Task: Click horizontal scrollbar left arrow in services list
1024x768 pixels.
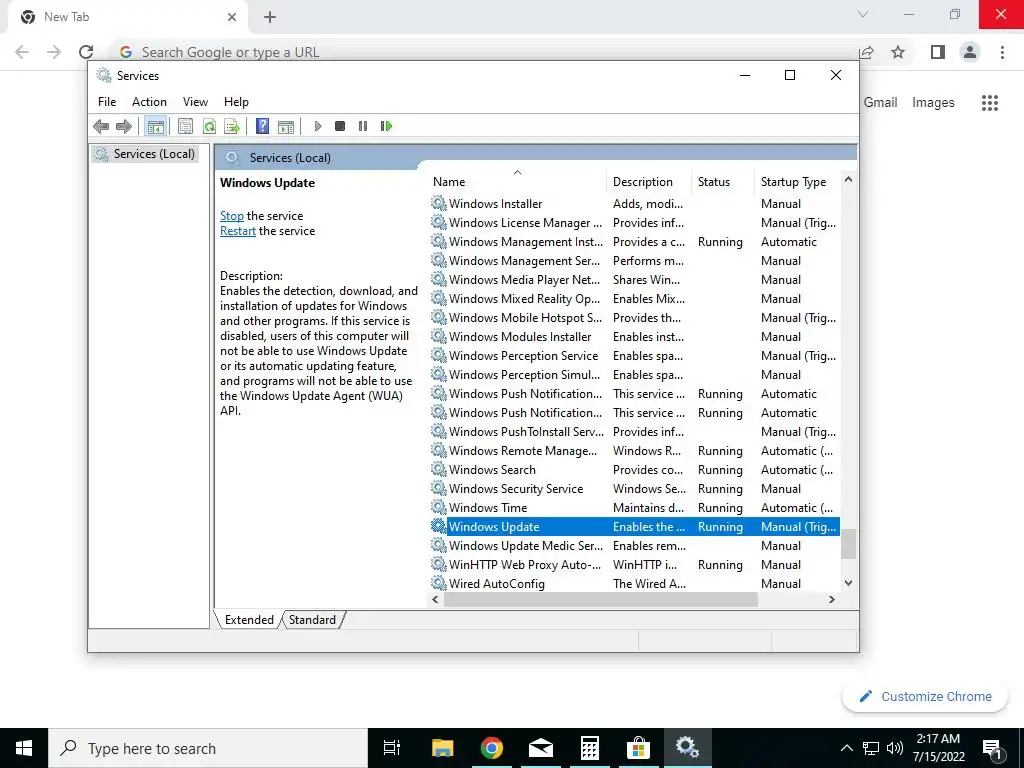Action: click(x=436, y=599)
